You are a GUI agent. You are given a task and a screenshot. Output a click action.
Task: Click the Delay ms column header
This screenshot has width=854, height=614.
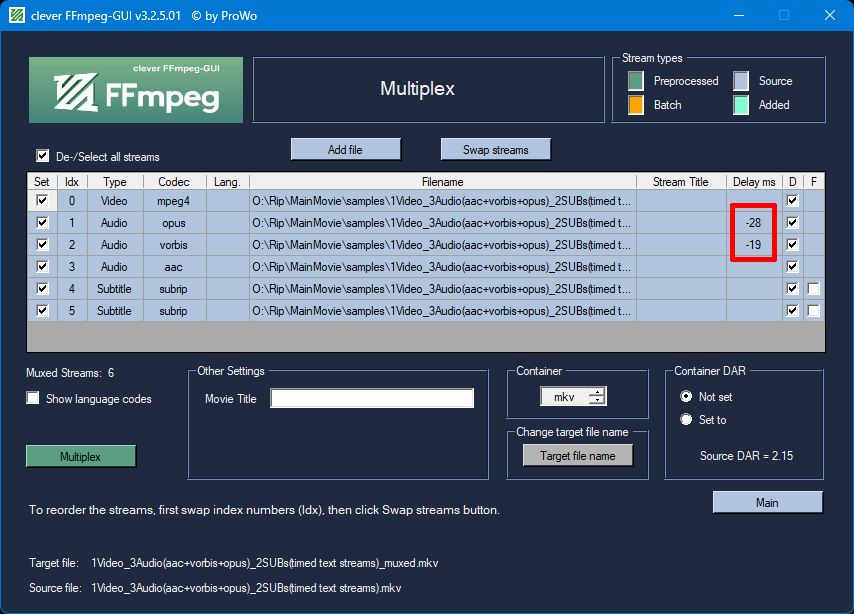(754, 181)
